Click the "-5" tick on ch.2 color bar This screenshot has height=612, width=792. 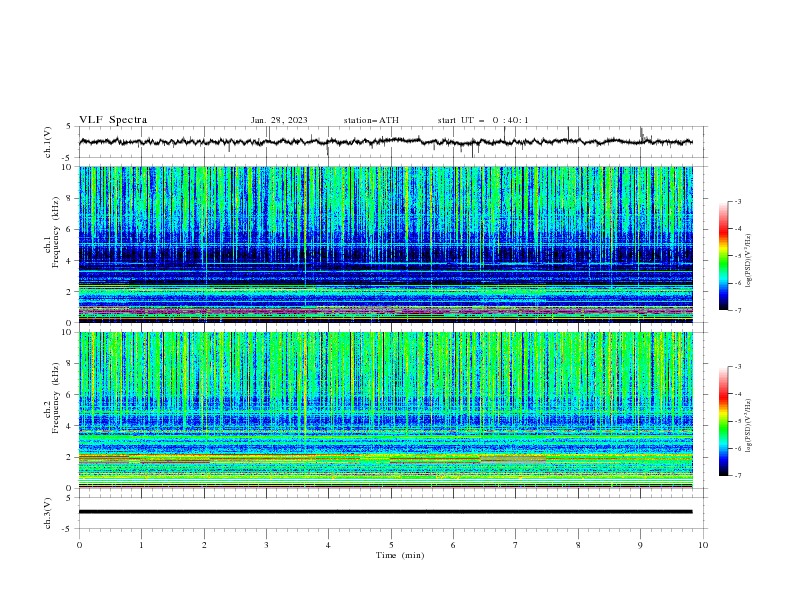point(737,421)
